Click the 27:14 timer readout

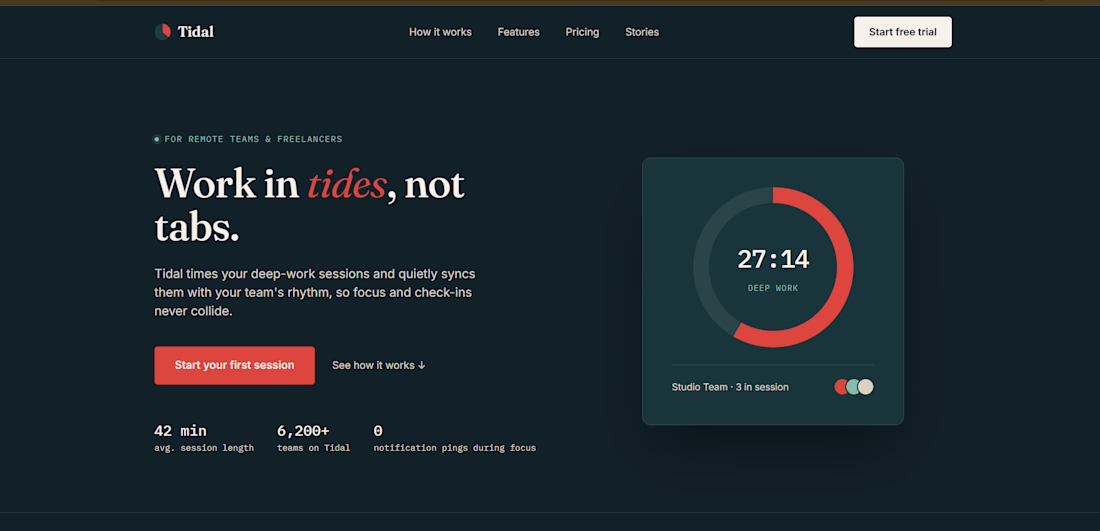tap(773, 260)
